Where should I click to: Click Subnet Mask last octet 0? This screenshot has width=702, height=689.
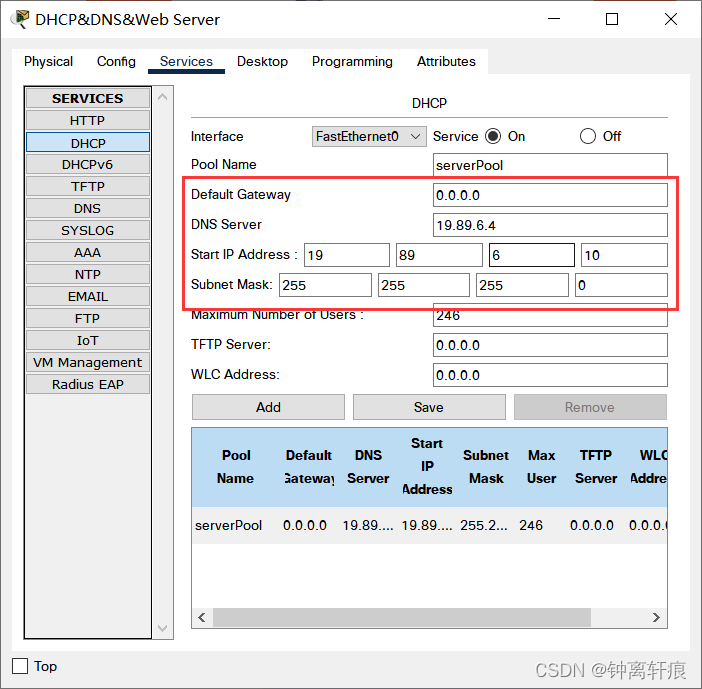(x=621, y=285)
